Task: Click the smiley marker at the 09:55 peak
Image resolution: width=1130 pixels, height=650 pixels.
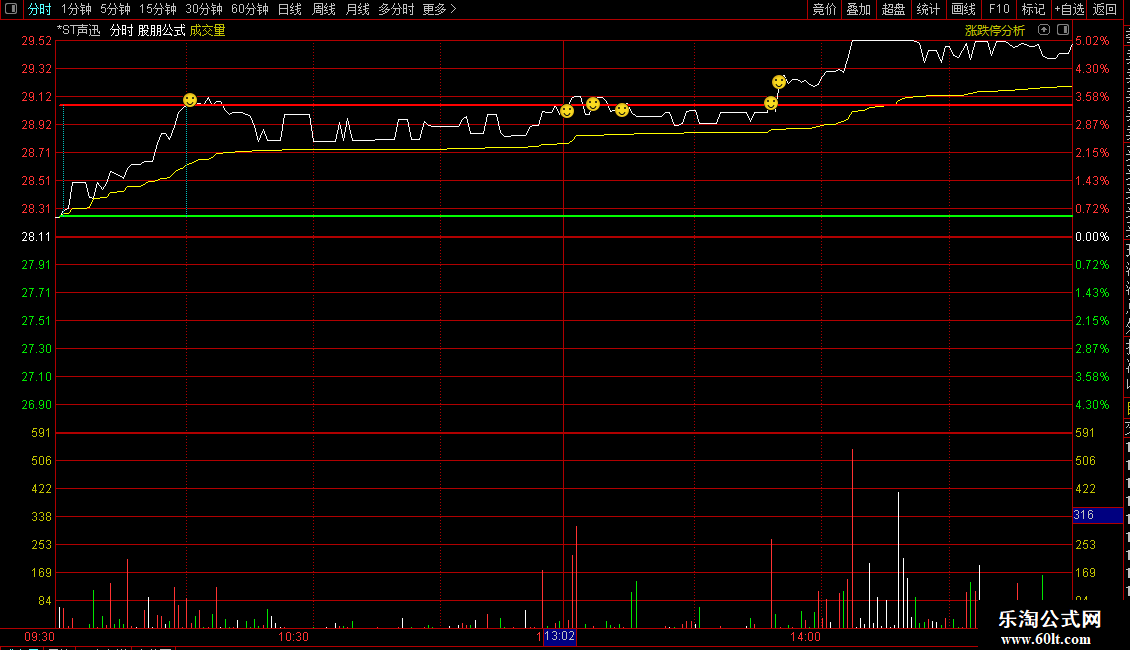Action: pos(190,99)
